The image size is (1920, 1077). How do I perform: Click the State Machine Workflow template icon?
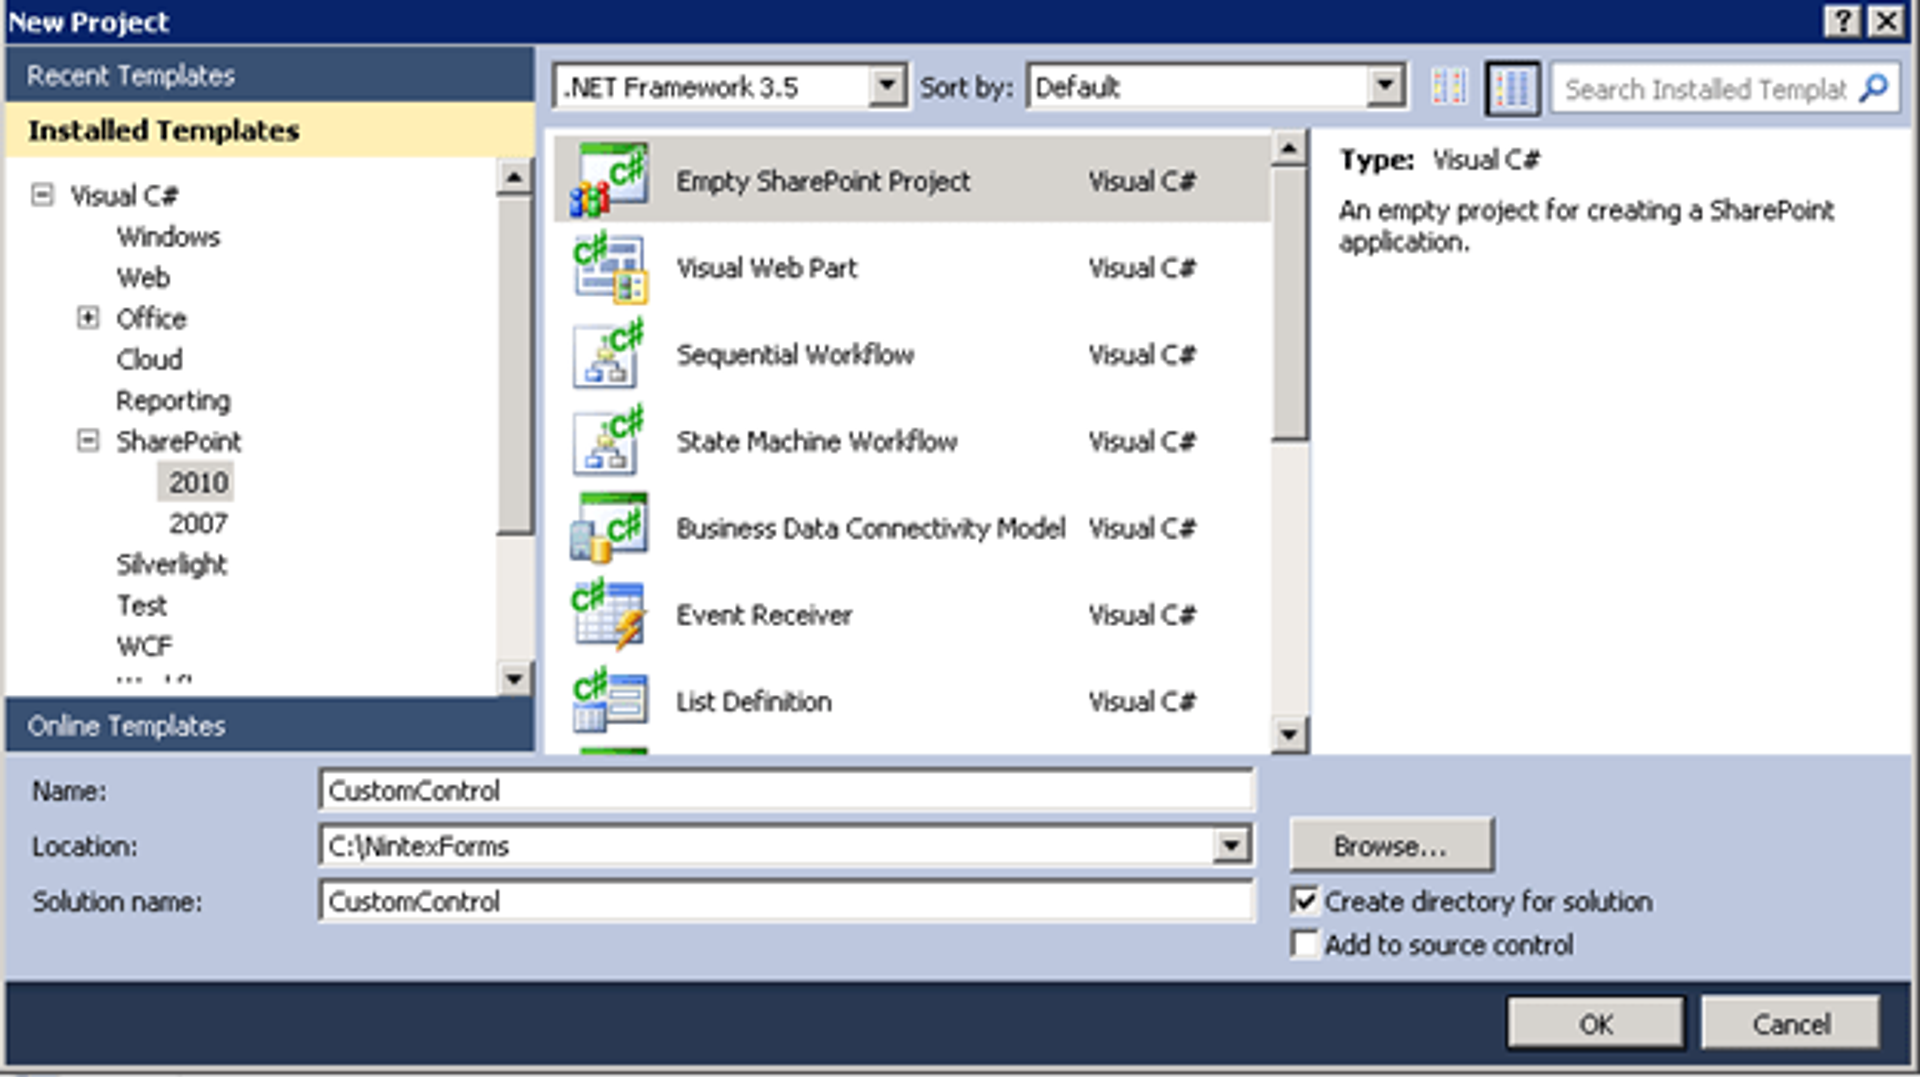(x=609, y=441)
